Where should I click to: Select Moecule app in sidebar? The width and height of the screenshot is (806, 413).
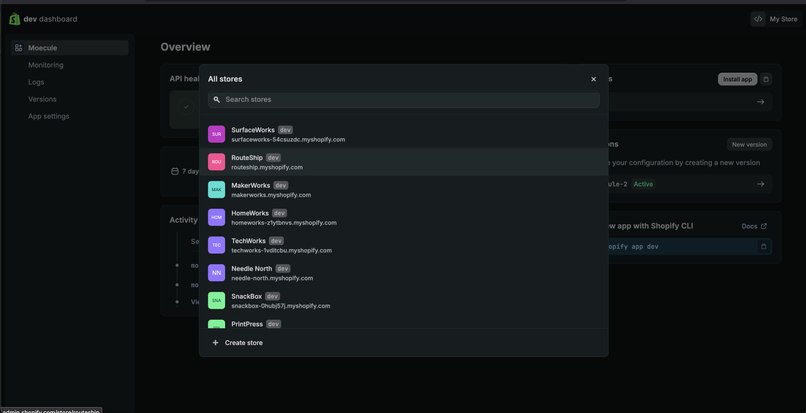point(70,48)
